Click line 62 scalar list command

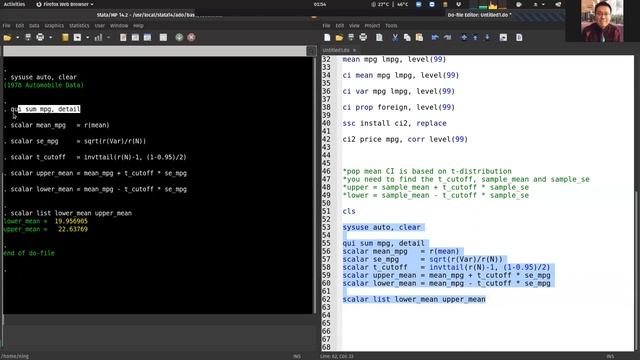(414, 300)
